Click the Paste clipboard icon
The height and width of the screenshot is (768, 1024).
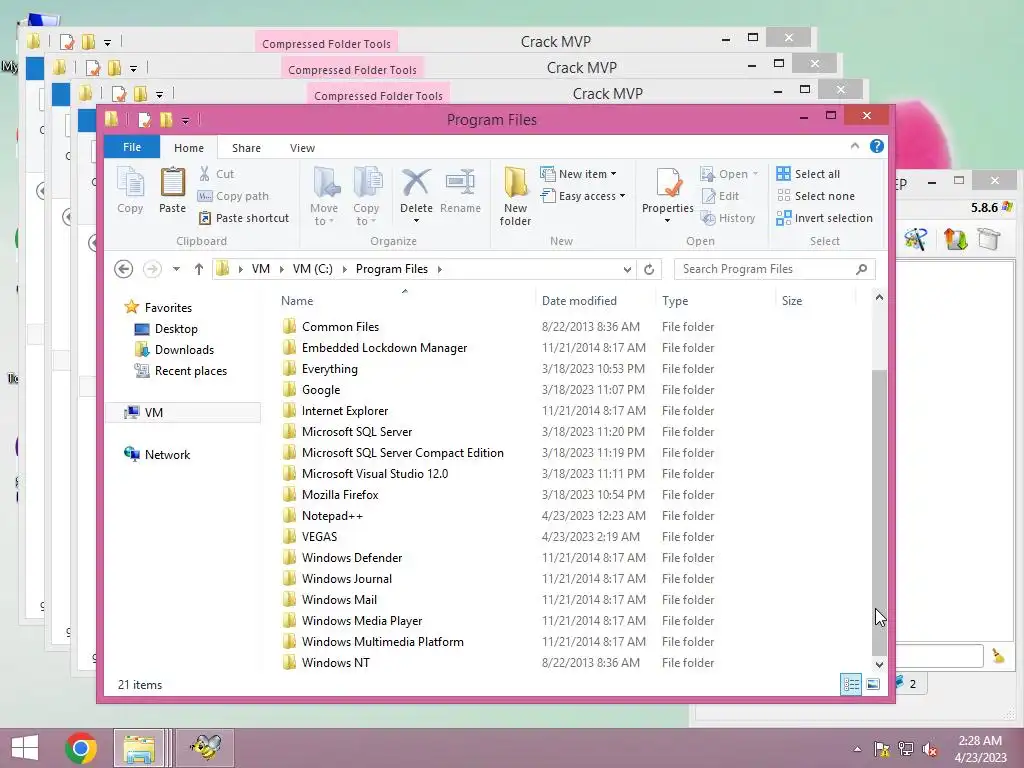click(172, 189)
